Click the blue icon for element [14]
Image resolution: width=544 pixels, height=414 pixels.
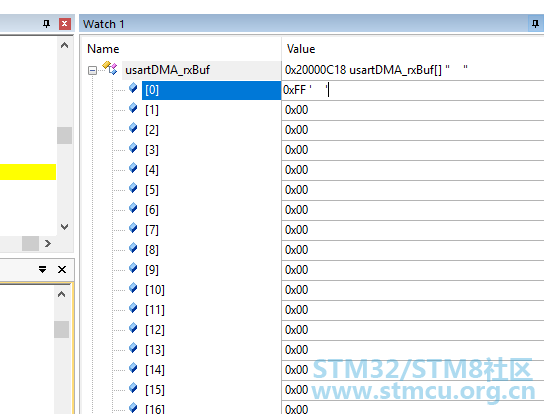coord(133,368)
